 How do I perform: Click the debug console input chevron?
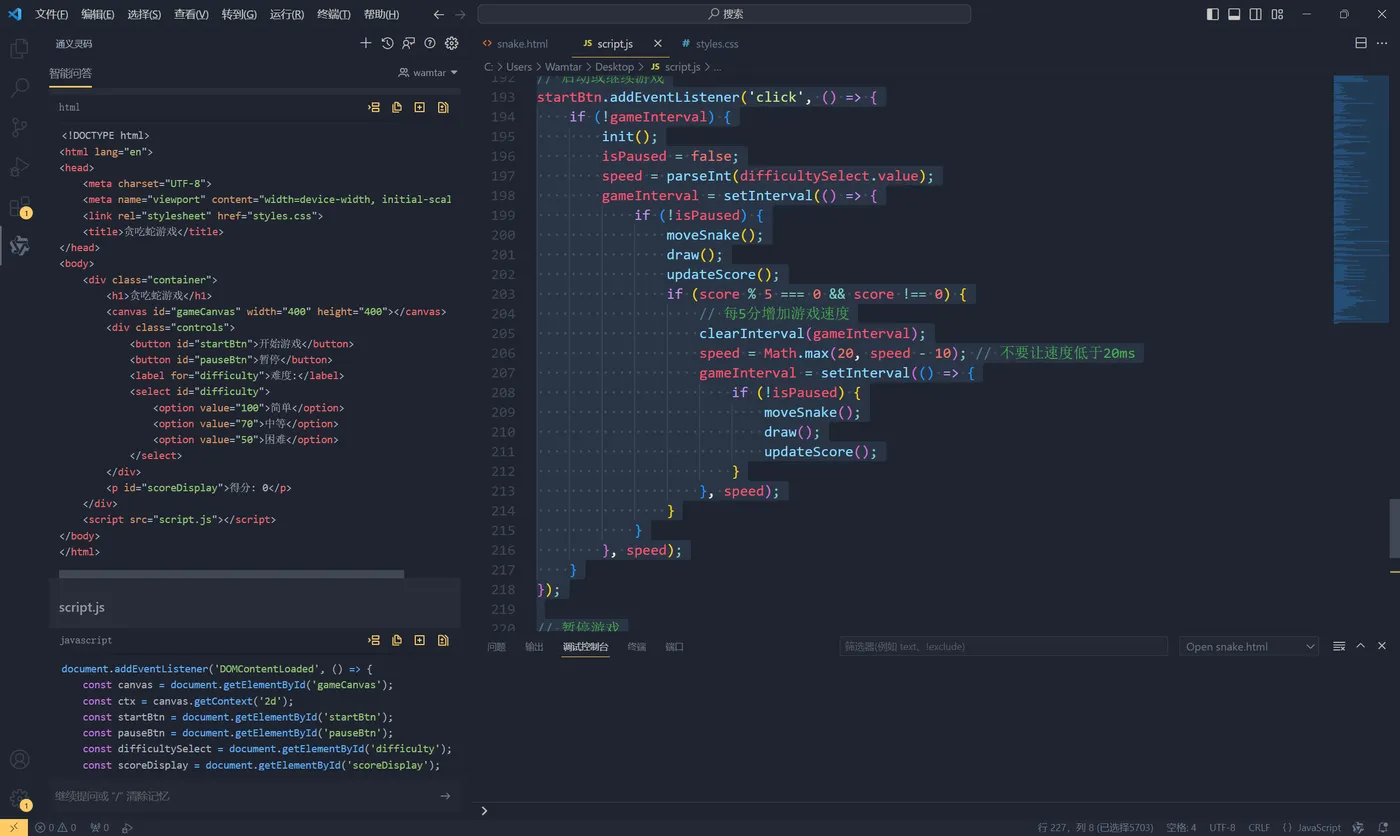484,810
